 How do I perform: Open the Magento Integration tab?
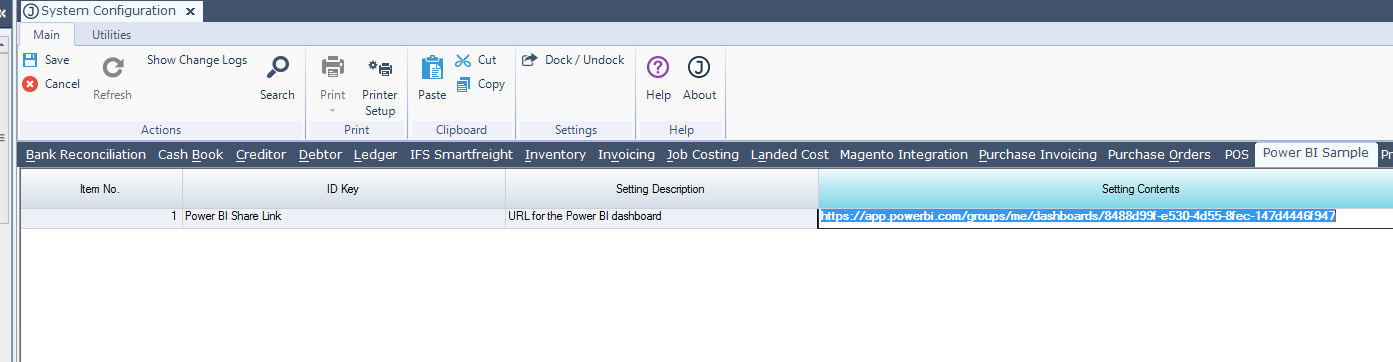click(904, 155)
